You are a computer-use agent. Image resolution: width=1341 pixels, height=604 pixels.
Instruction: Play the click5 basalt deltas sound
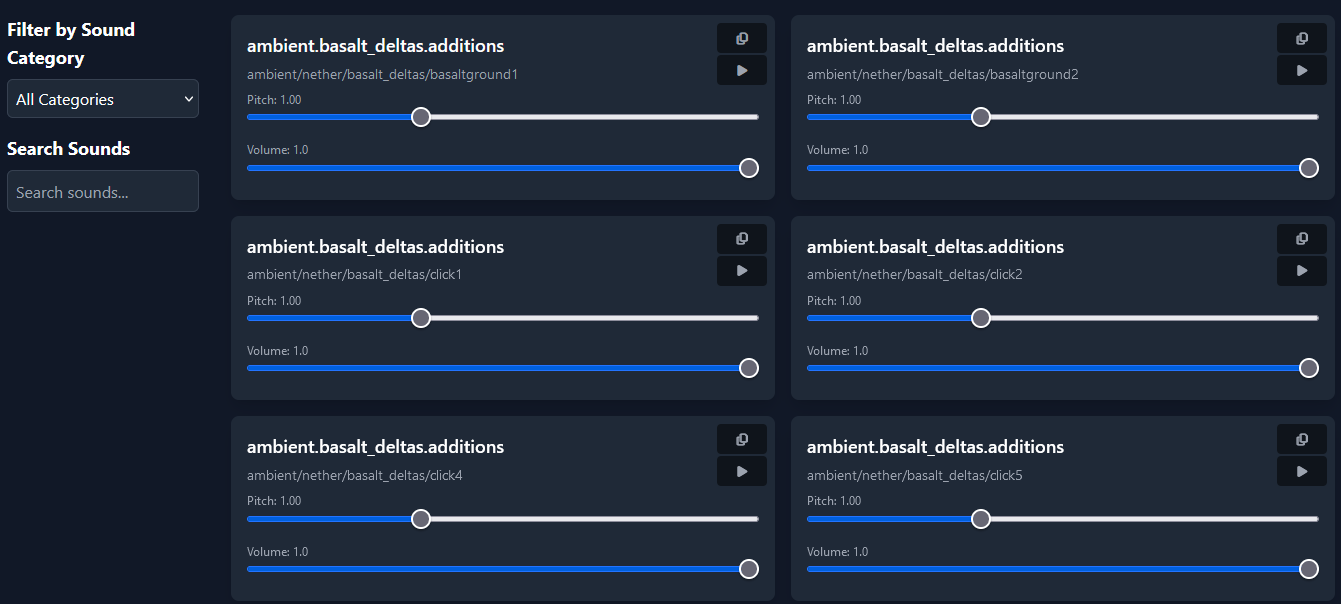[1301, 472]
